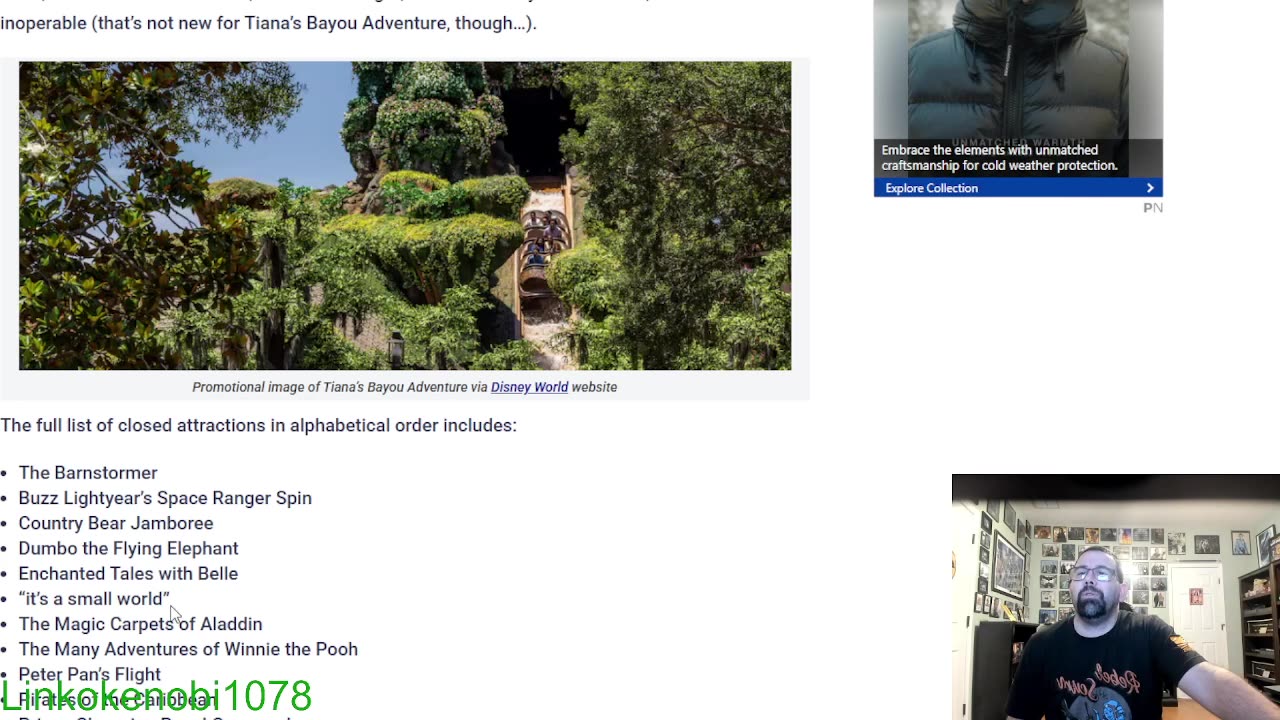The image size is (1280, 720).
Task: Open the Tiana's Bayou Adventure promotional image
Action: click(x=405, y=216)
